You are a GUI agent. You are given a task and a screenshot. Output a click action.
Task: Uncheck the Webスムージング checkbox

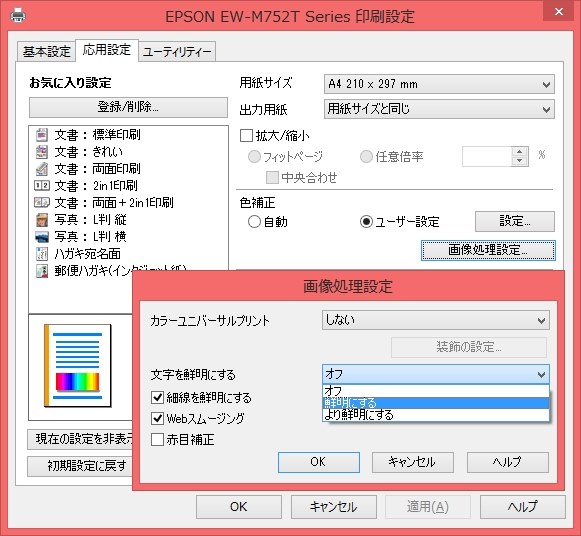click(x=157, y=419)
